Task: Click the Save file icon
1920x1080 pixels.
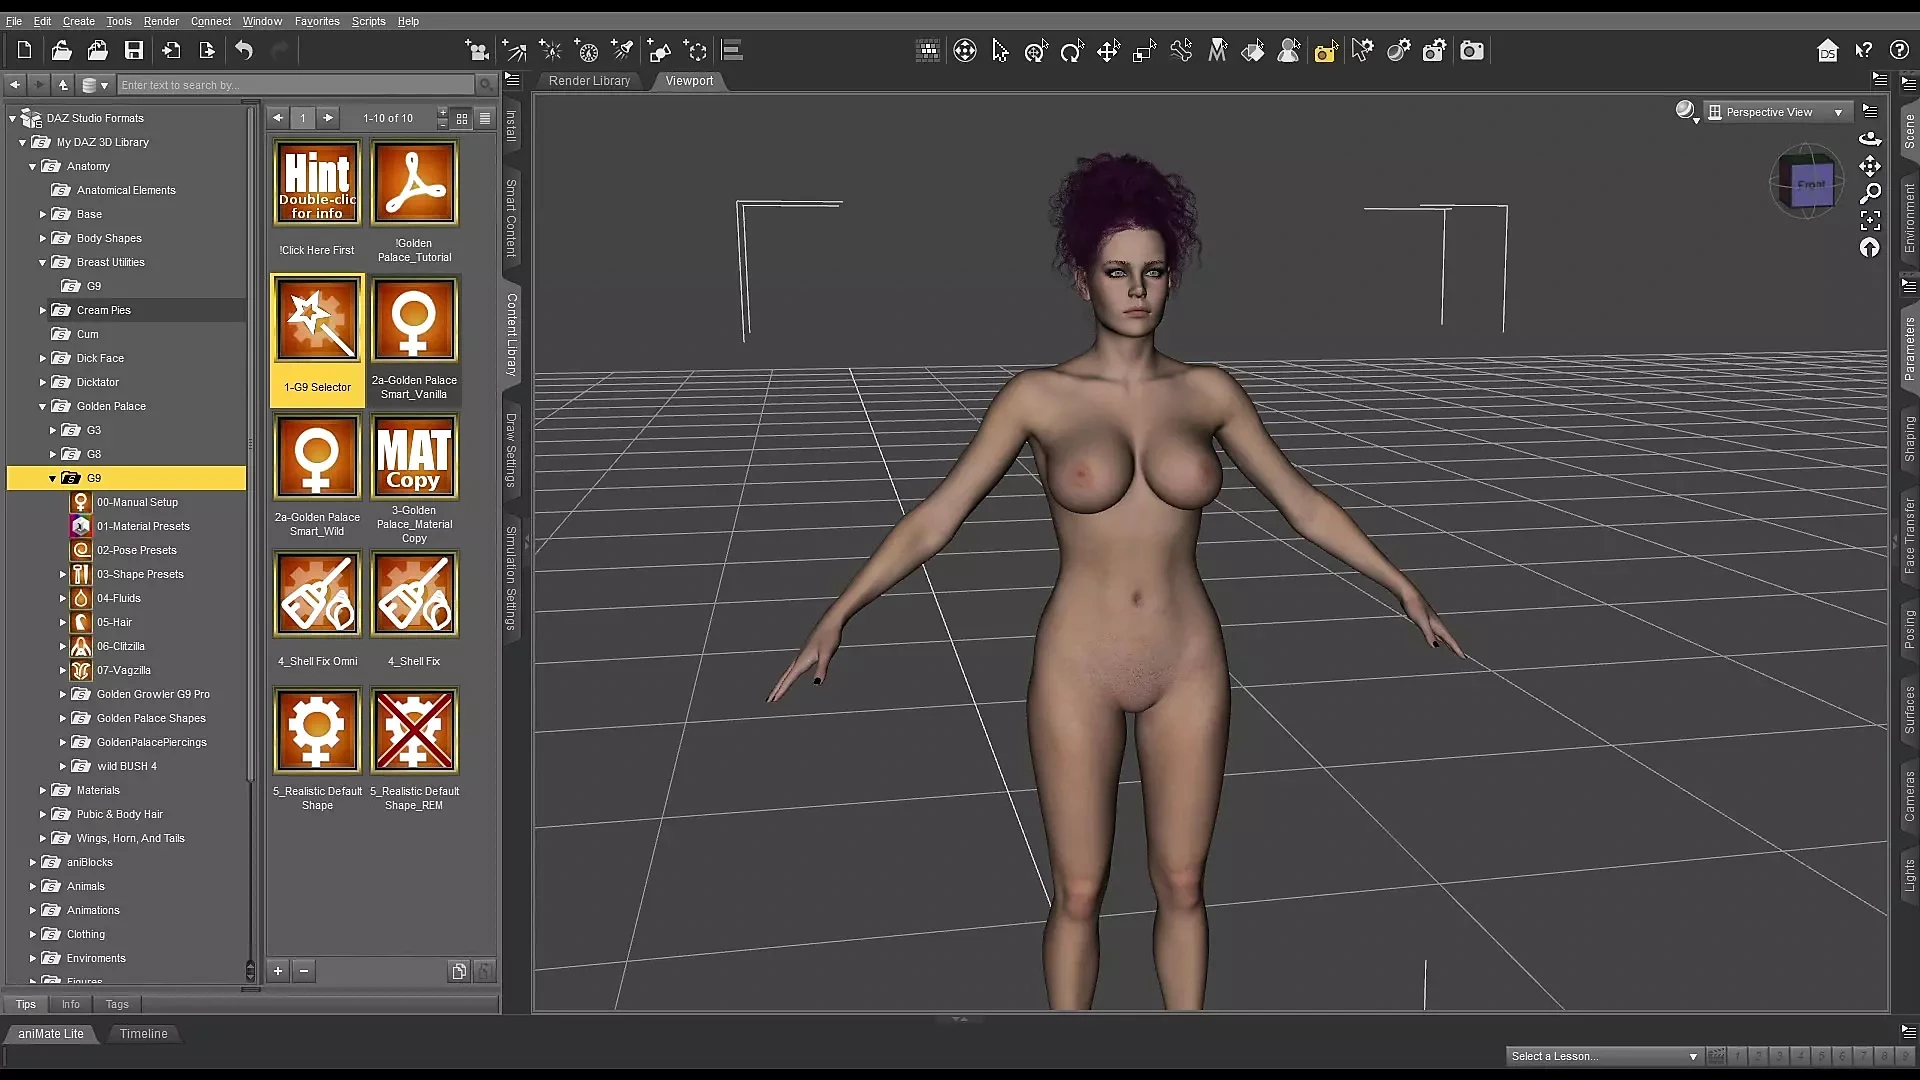Action: (x=134, y=51)
